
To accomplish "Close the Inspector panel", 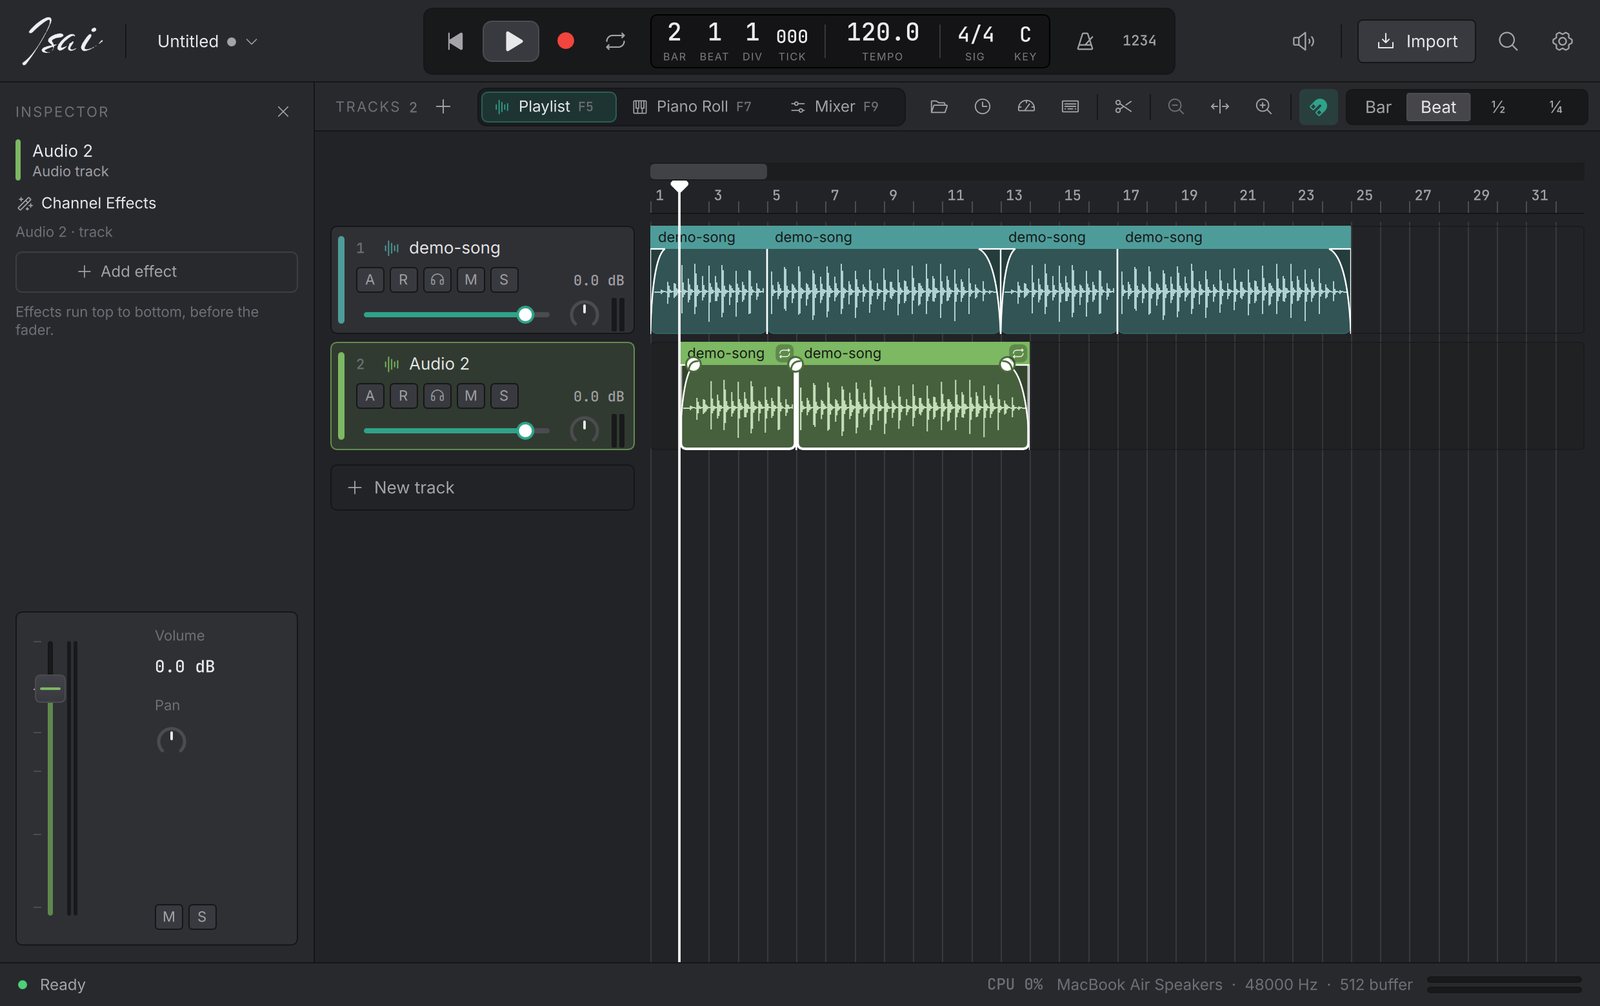I will click(x=283, y=112).
